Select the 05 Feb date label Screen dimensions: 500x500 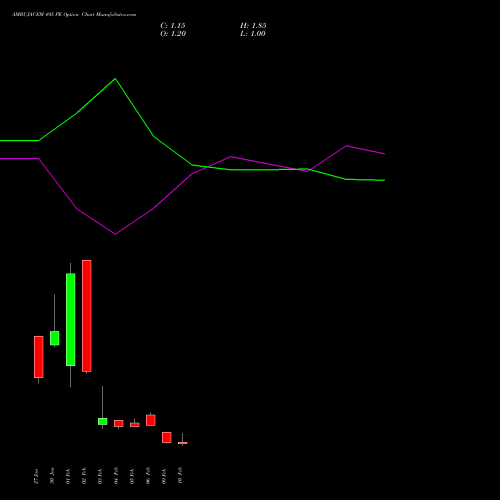coord(132,476)
